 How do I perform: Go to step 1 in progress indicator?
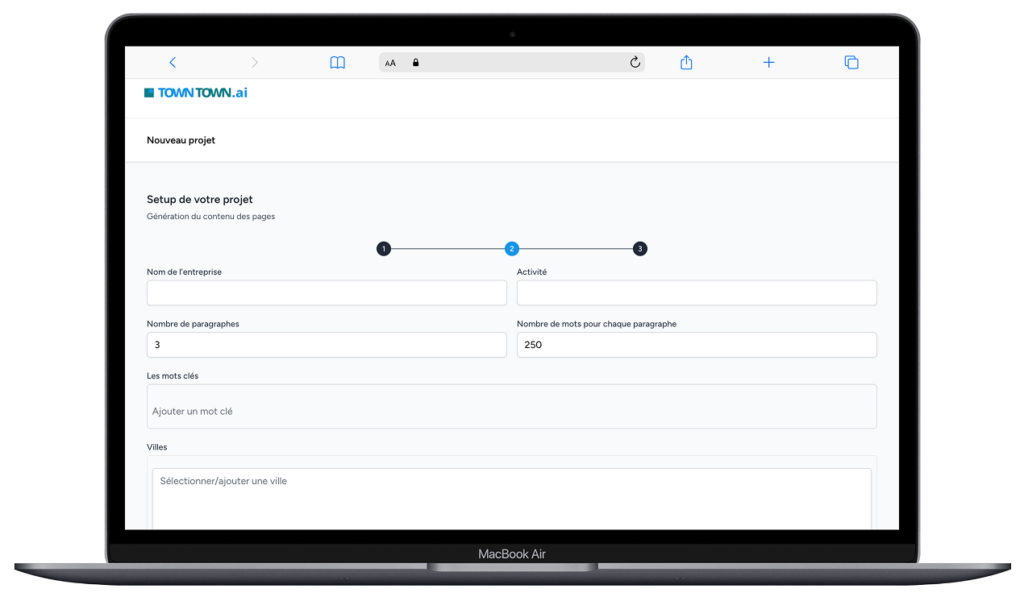(383, 249)
